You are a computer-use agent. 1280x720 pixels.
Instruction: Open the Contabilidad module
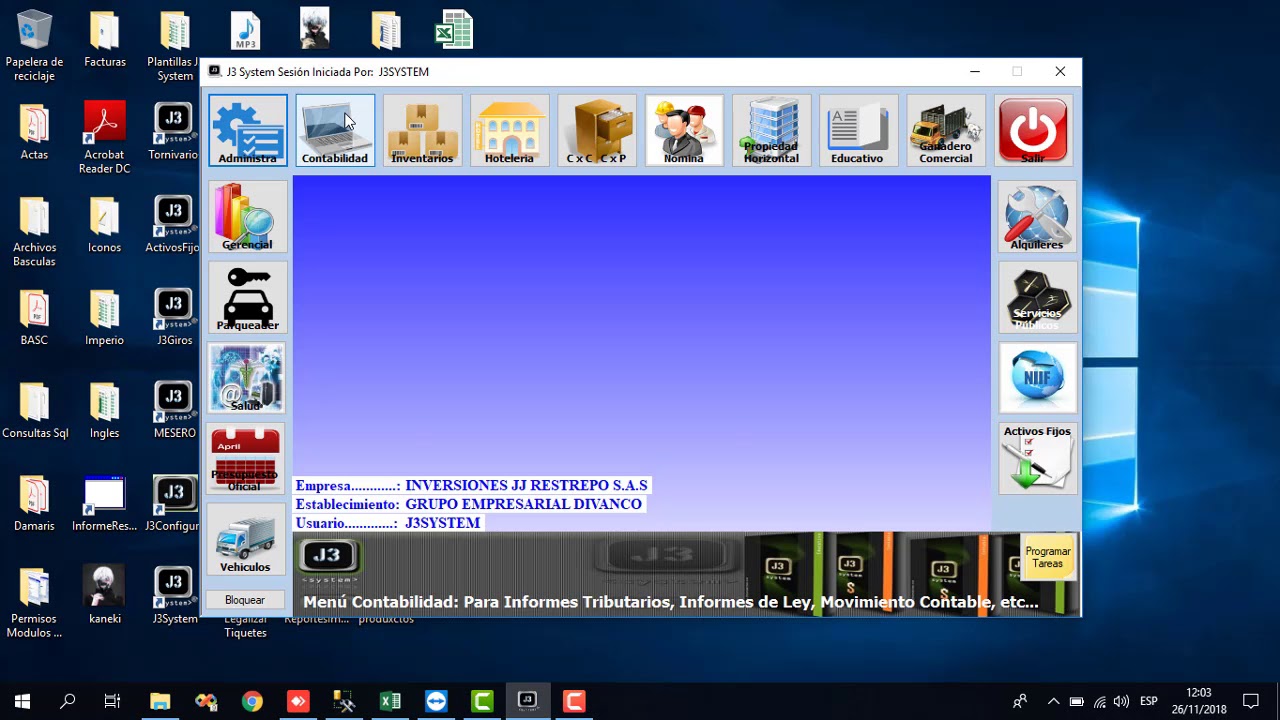pos(335,130)
